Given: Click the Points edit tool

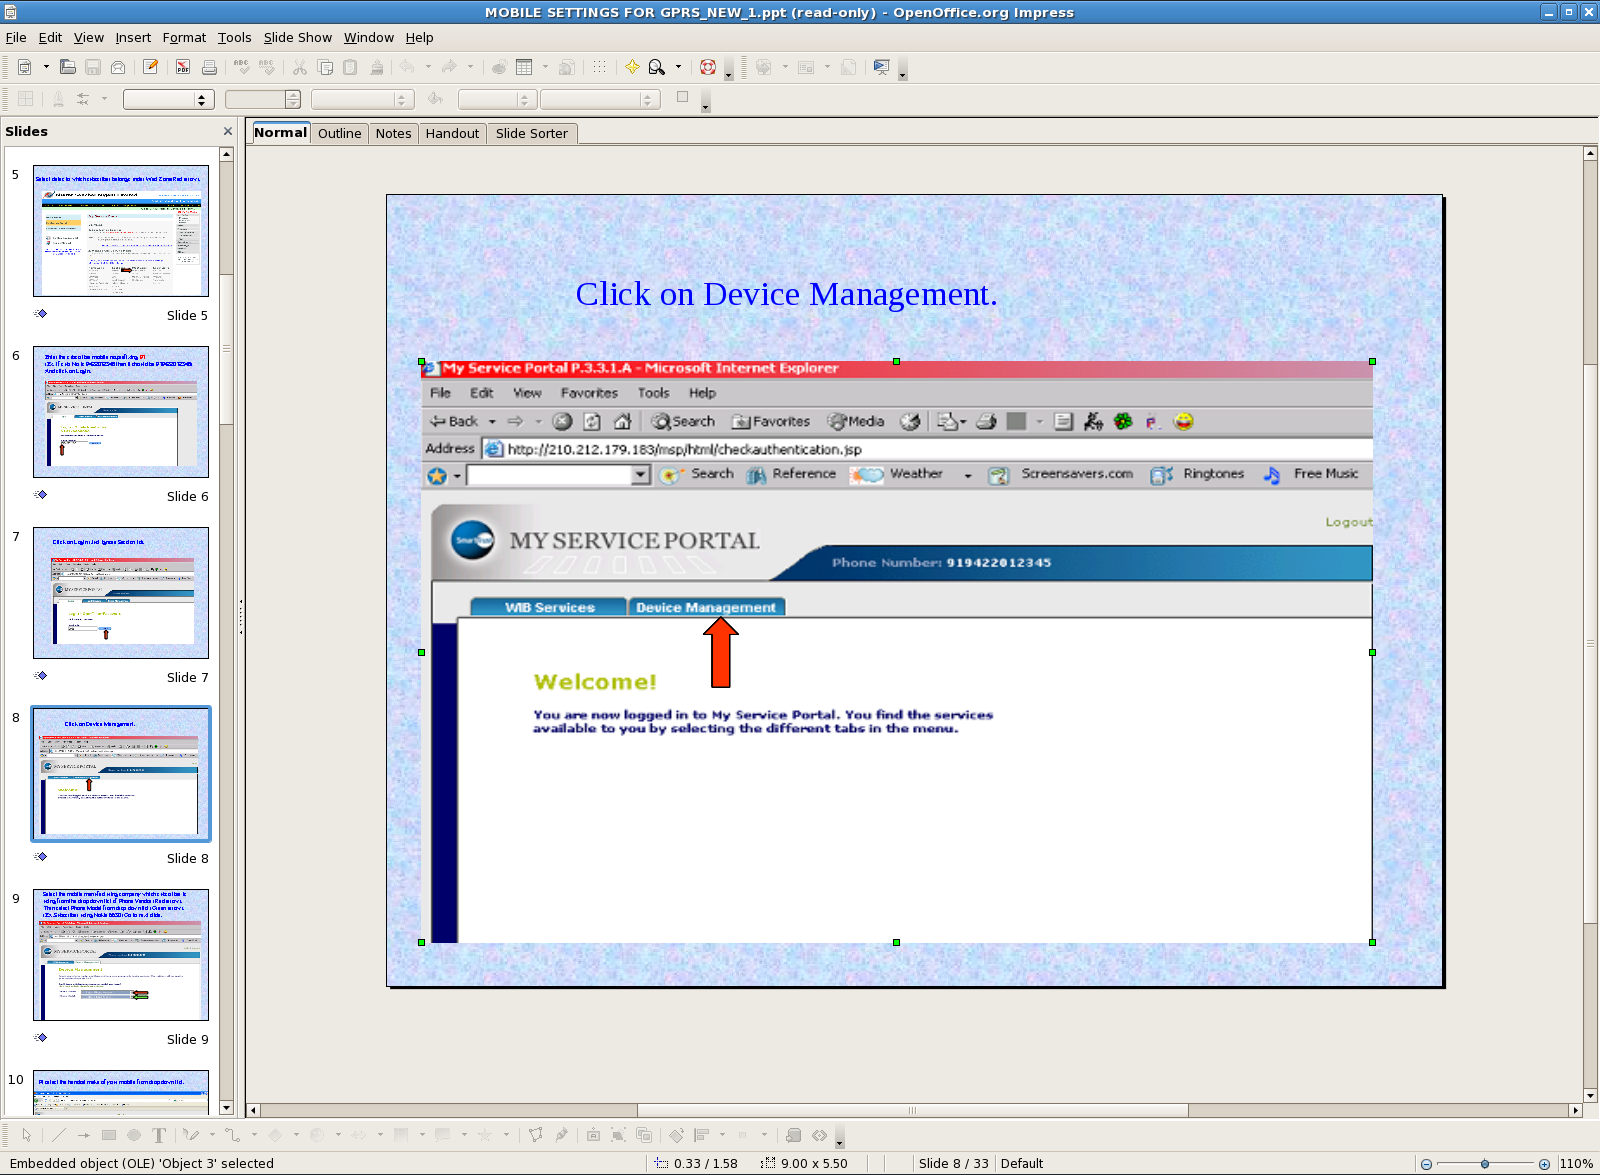Looking at the screenshot, I should point(536,1135).
